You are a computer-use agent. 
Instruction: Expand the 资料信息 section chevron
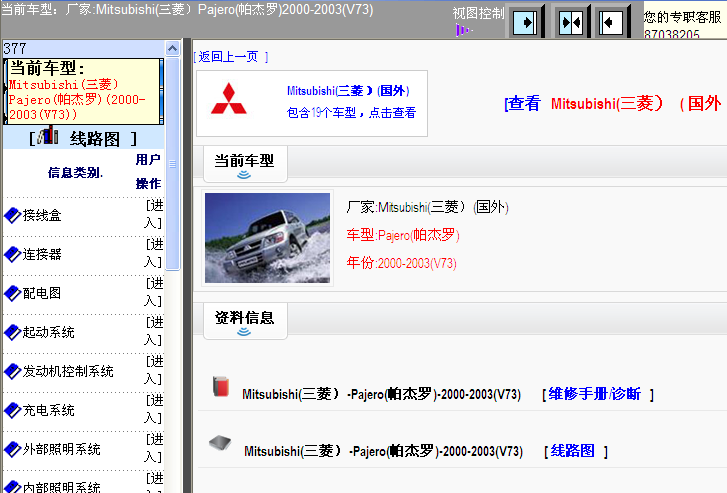point(244,332)
